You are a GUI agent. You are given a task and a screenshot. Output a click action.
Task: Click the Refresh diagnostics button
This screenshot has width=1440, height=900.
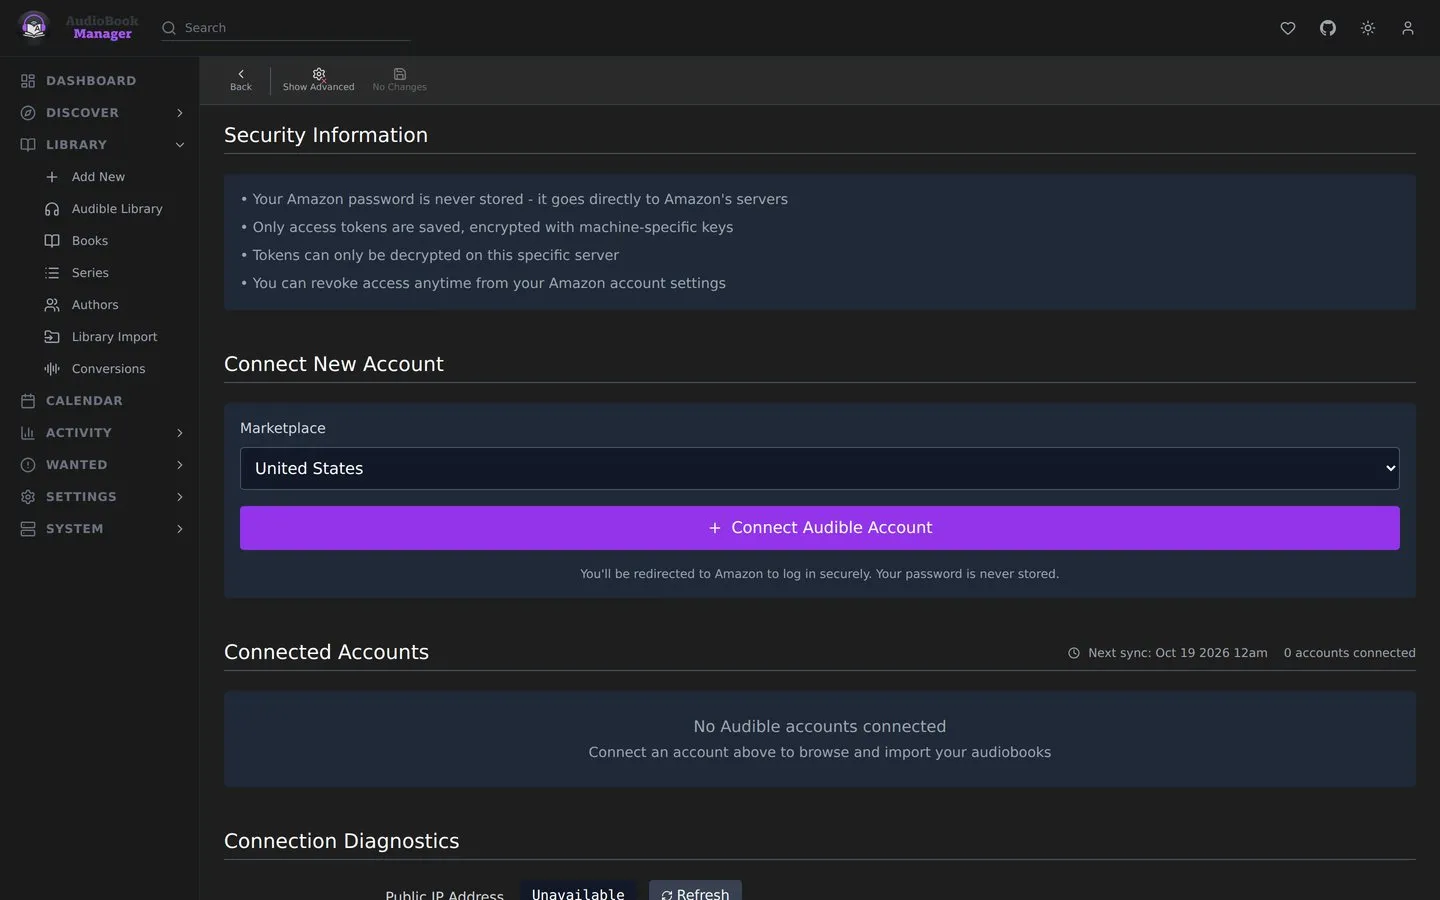click(695, 892)
